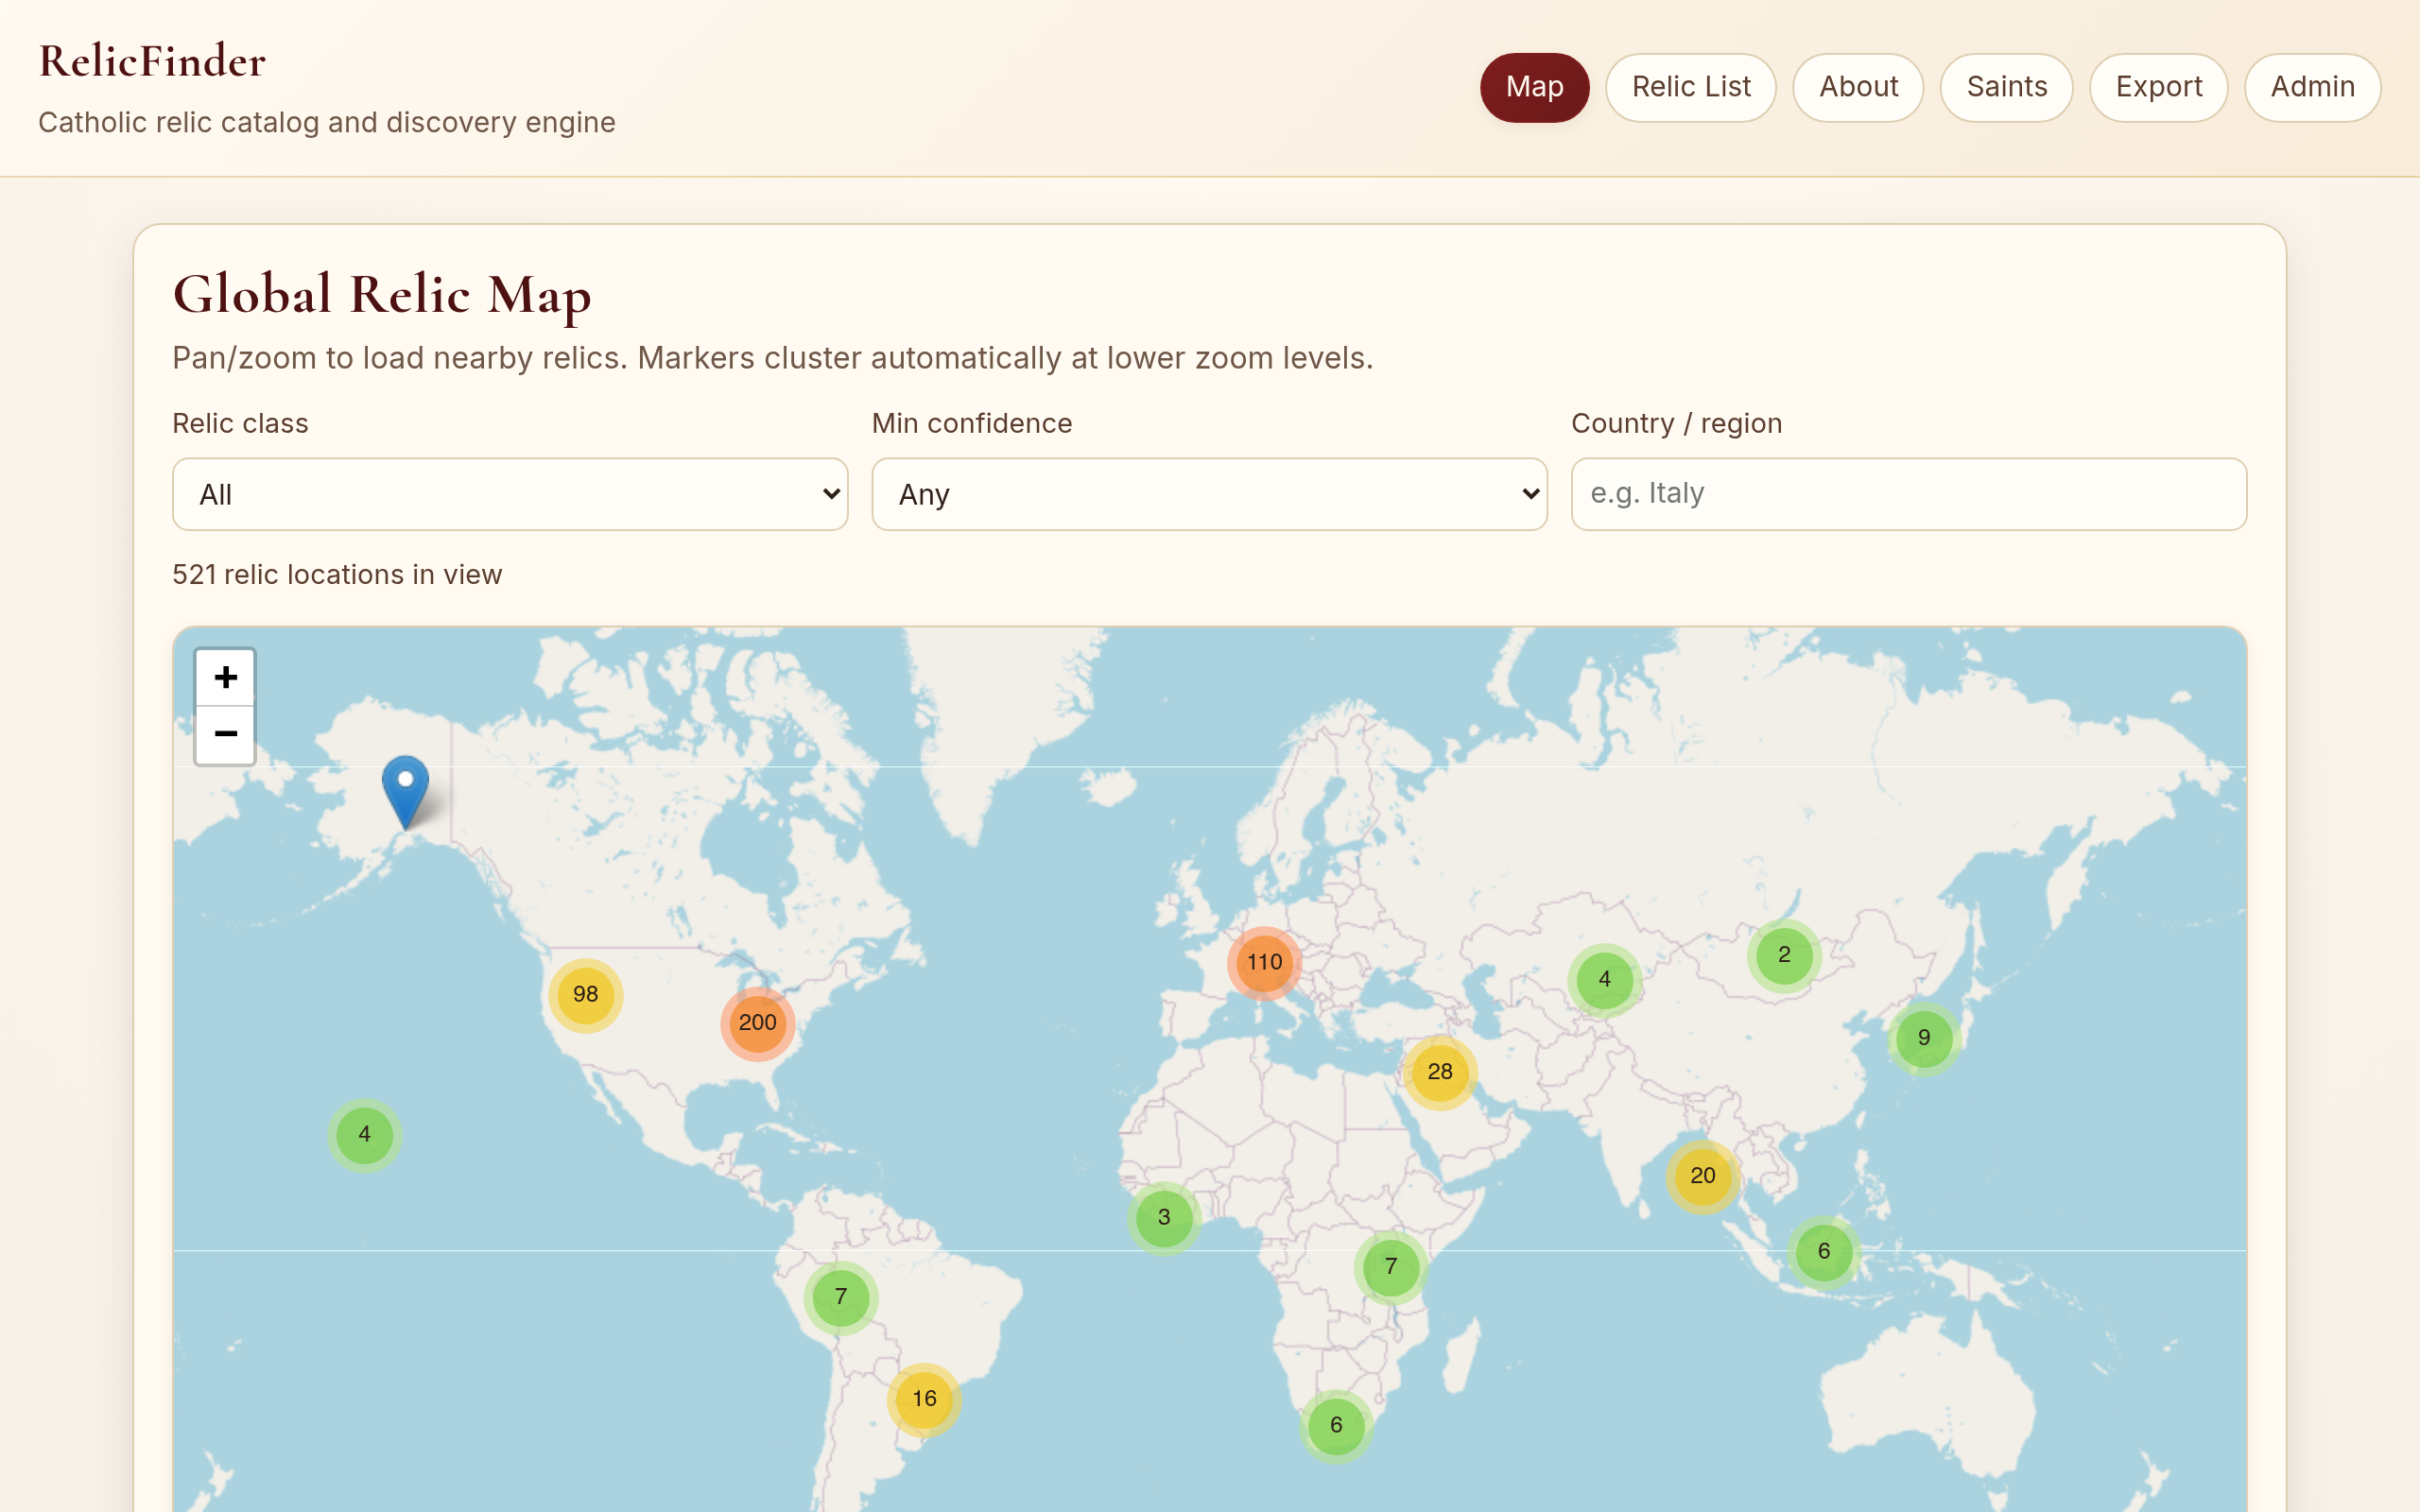
Task: Zoom in using the map plus control
Action: coord(224,677)
